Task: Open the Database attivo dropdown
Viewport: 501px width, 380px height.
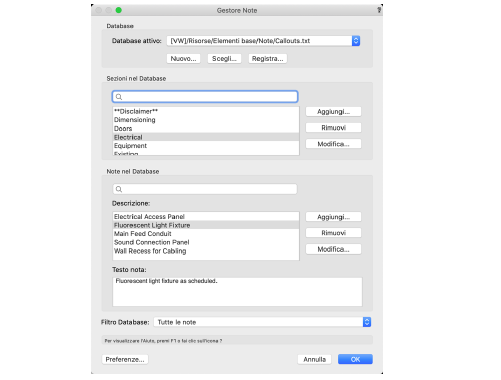Action: (263, 41)
